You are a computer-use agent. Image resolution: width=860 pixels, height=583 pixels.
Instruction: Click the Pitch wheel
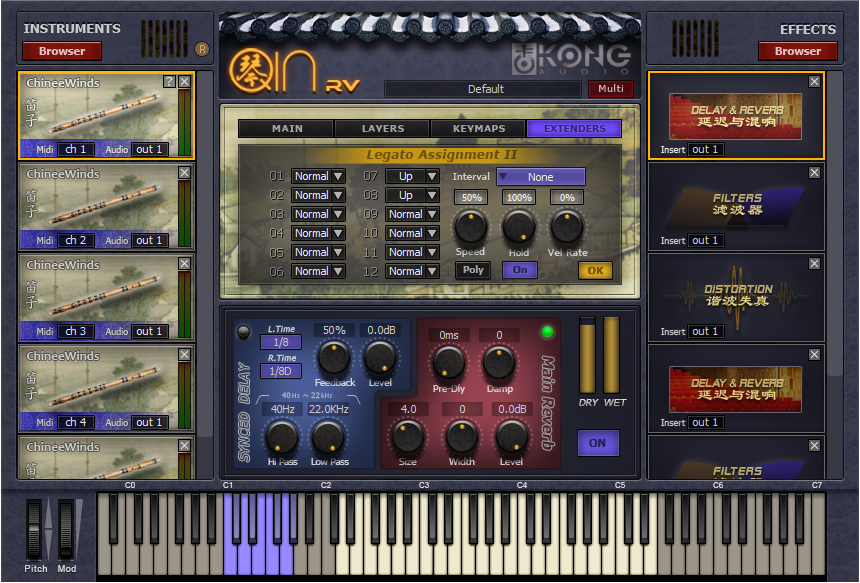[34, 529]
